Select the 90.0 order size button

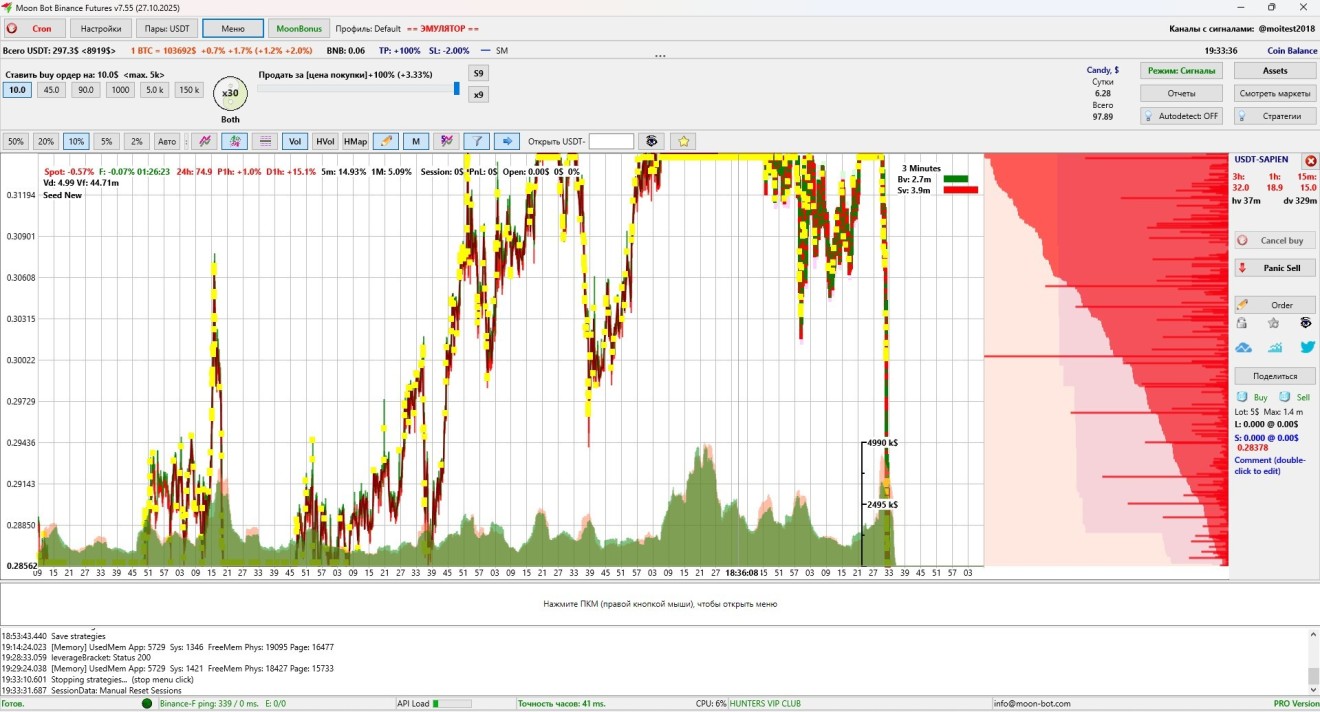[86, 90]
